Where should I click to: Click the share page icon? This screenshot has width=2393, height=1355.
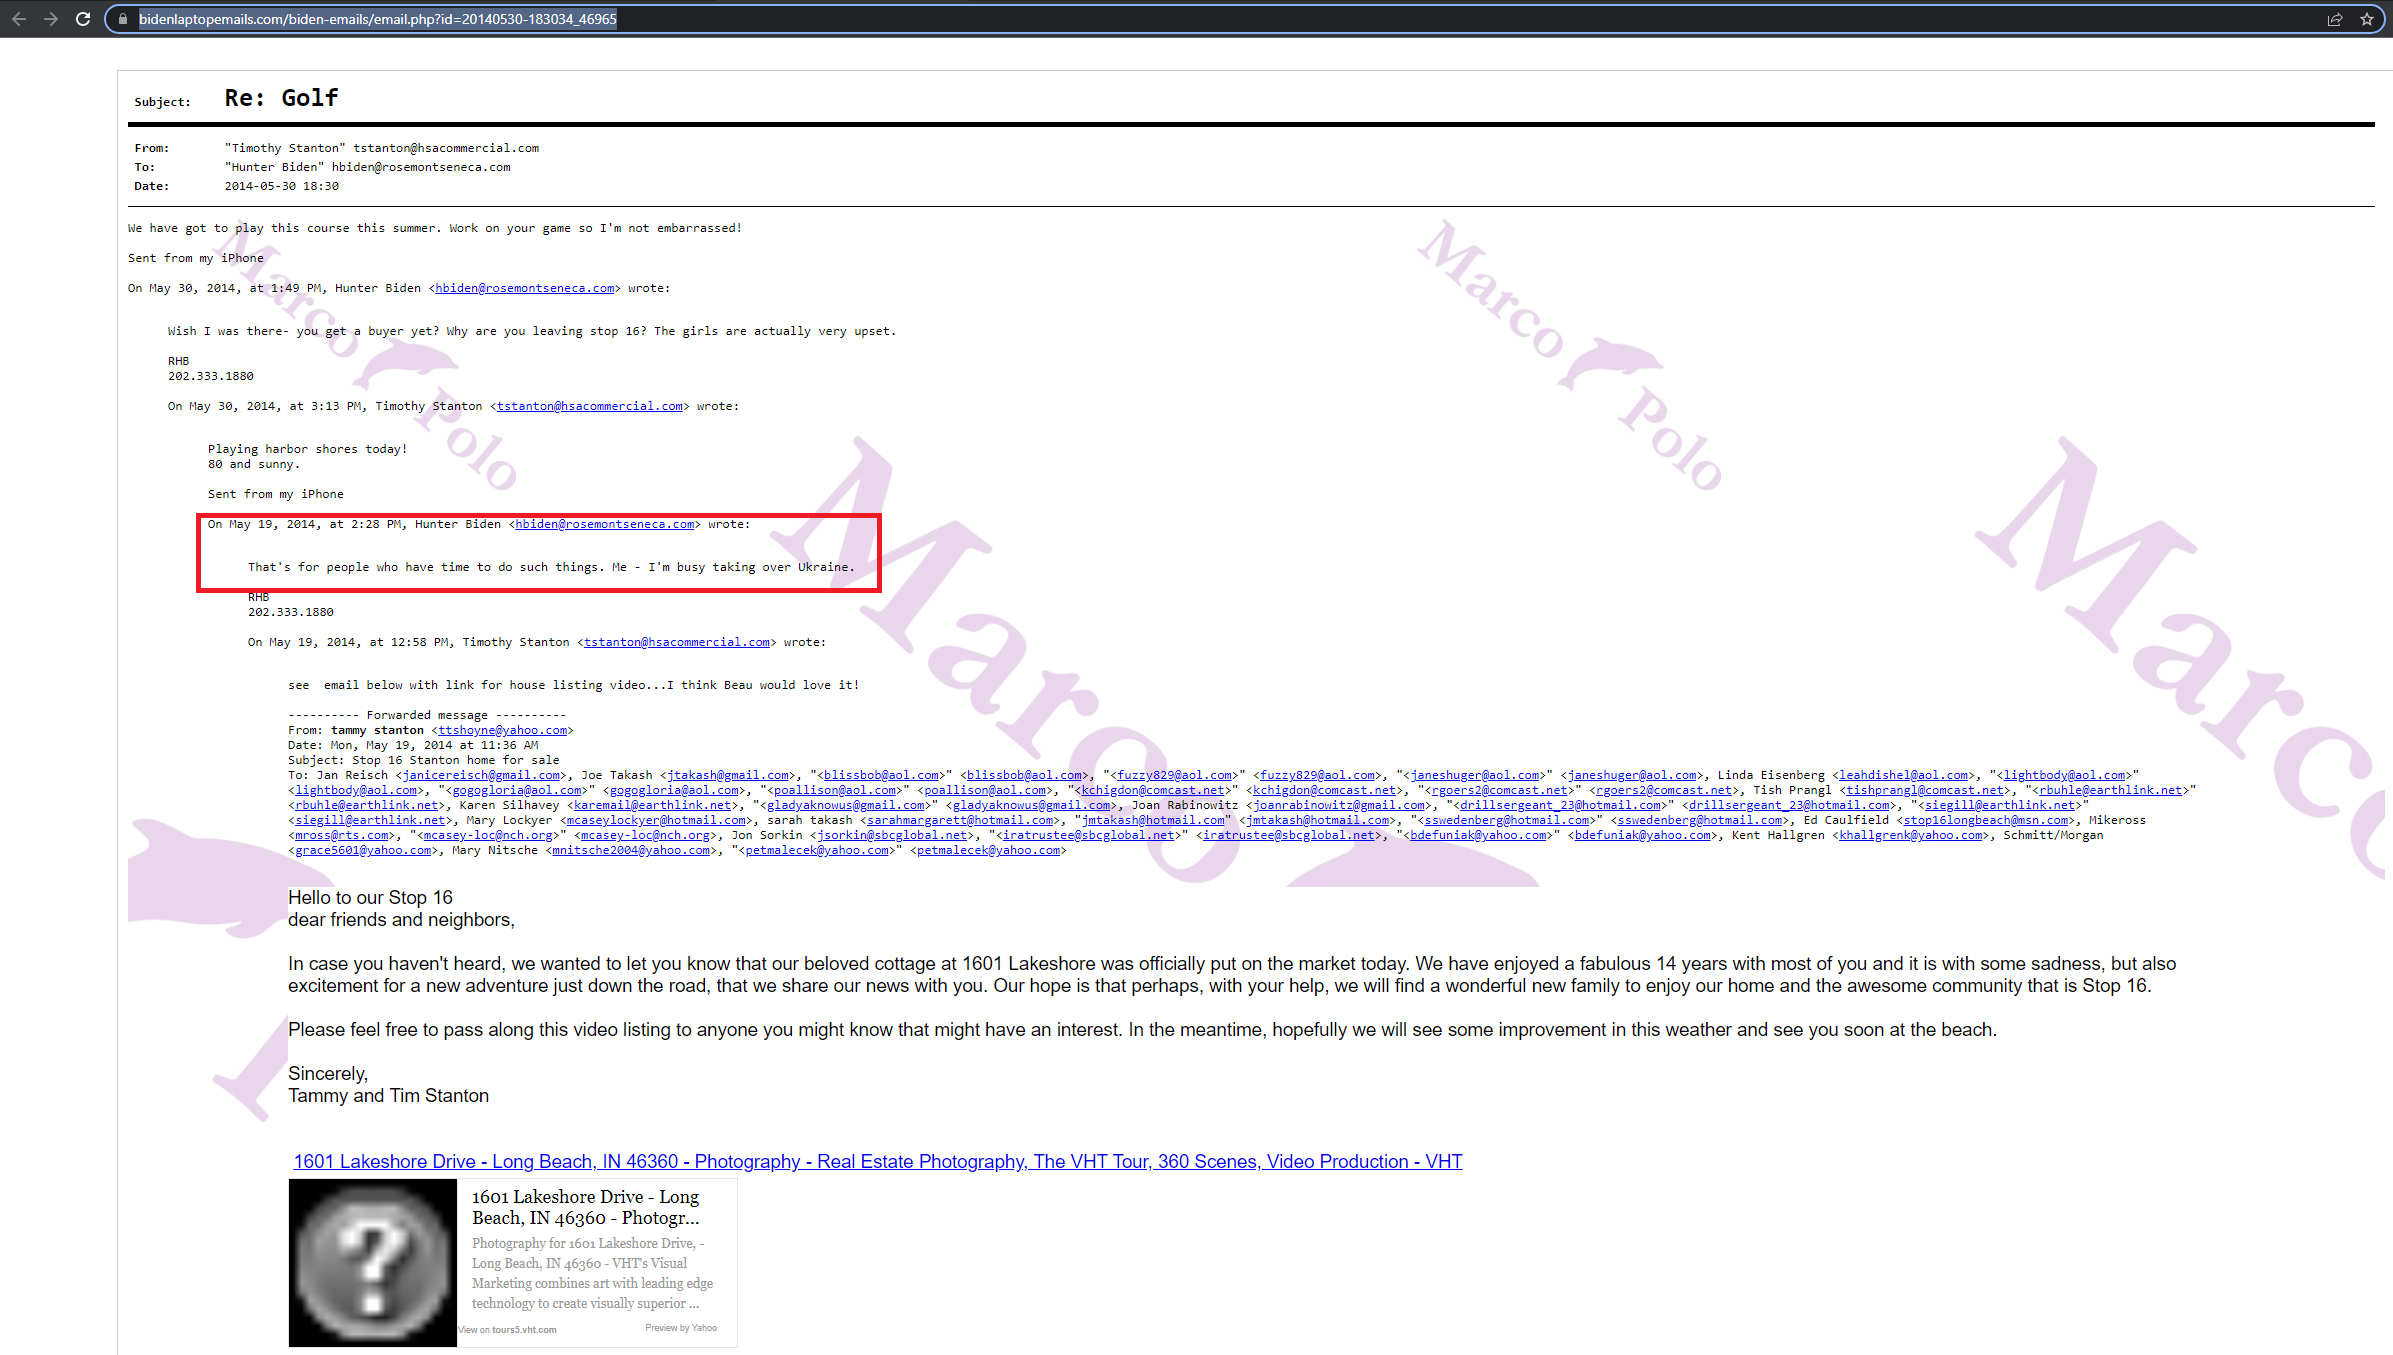coord(2335,19)
